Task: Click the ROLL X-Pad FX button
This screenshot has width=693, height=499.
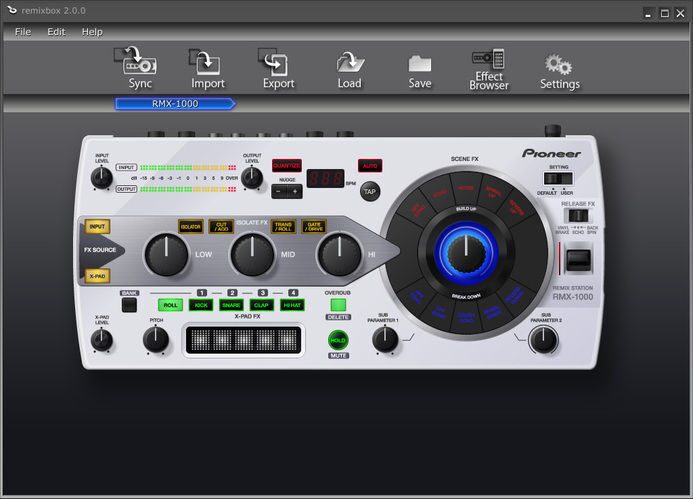Action: (170, 305)
